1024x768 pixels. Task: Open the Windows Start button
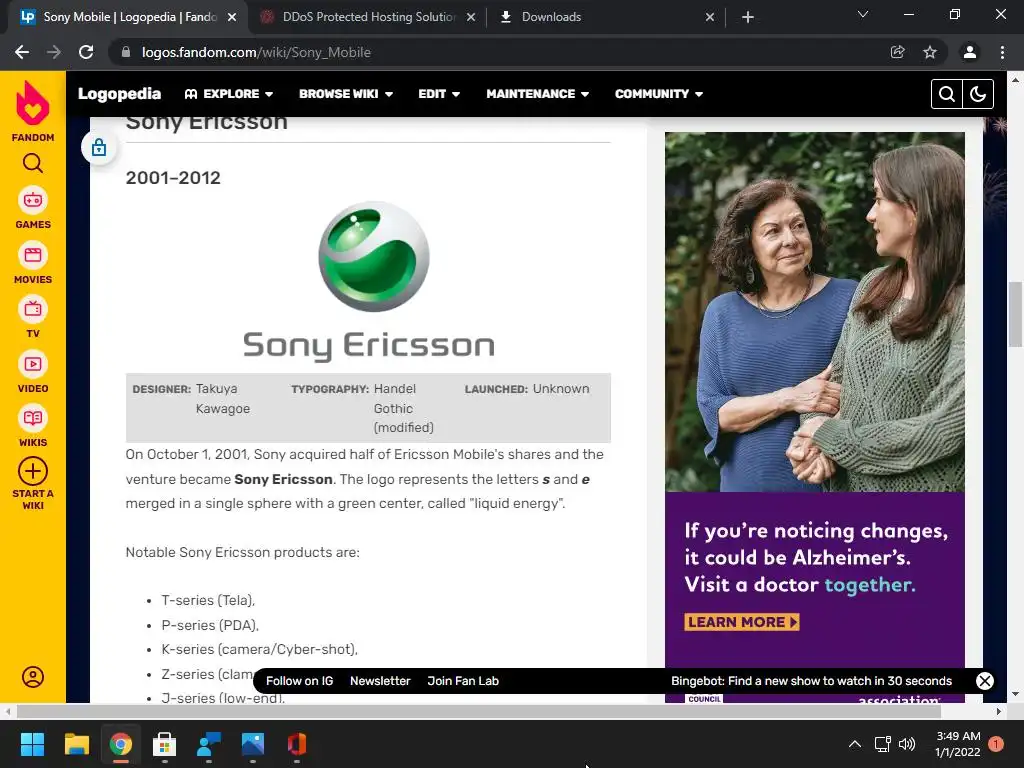(x=32, y=744)
